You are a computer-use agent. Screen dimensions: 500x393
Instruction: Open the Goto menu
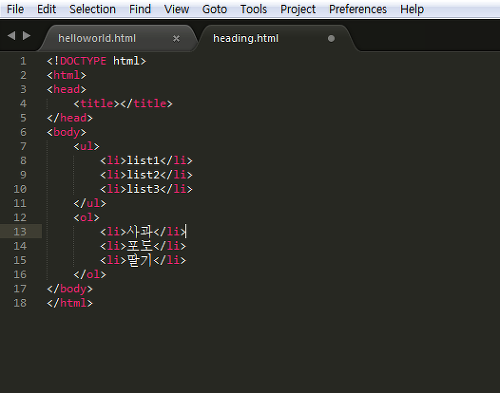[214, 9]
